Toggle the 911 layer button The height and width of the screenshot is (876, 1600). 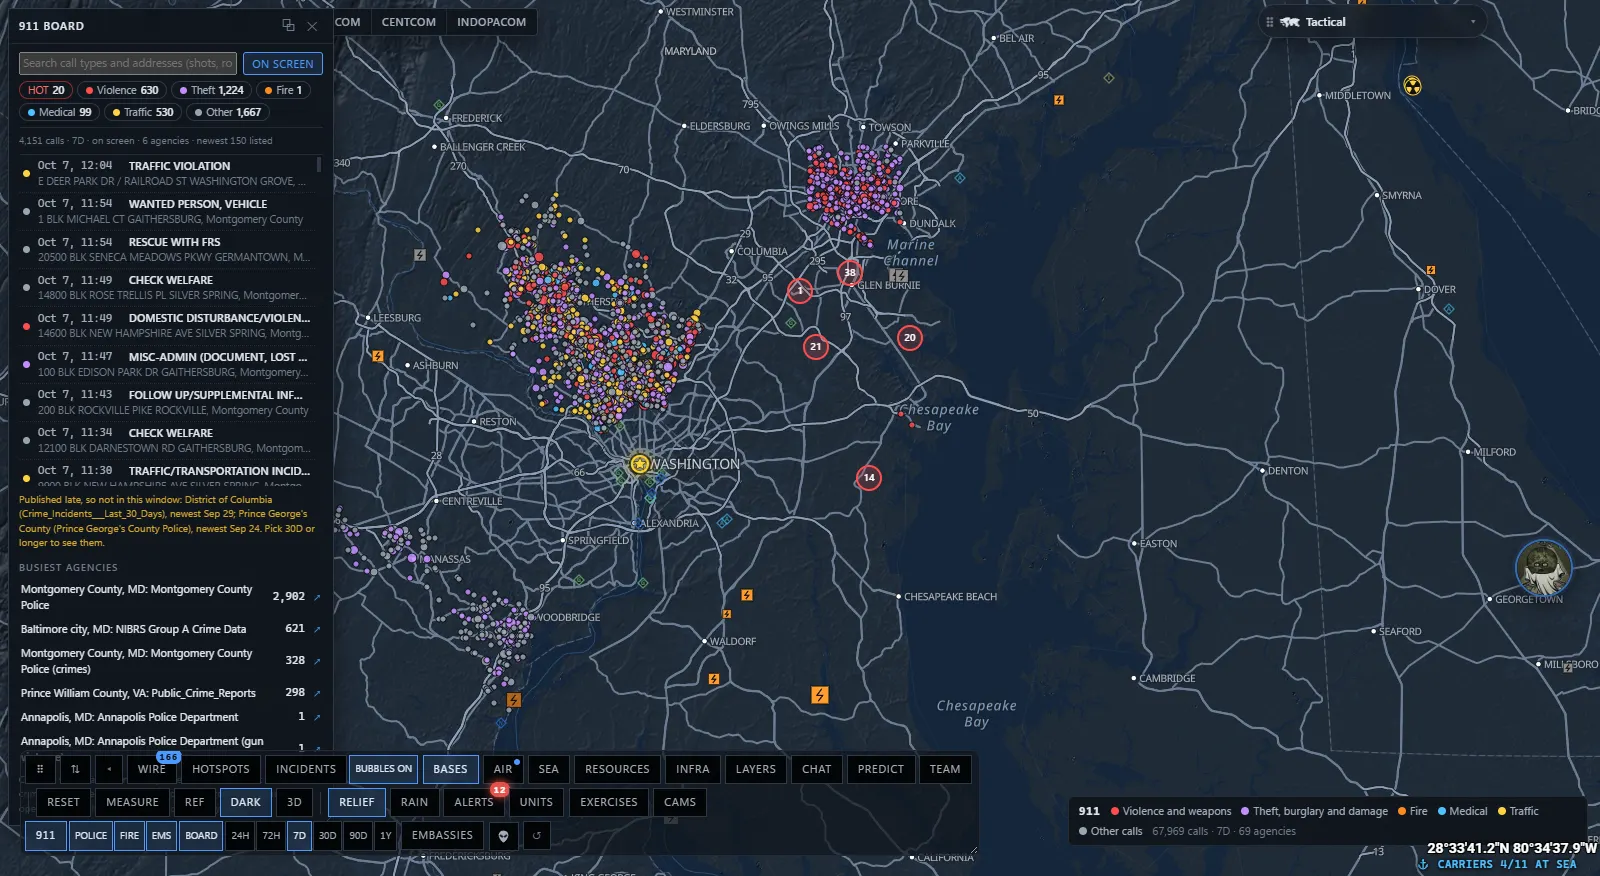46,836
